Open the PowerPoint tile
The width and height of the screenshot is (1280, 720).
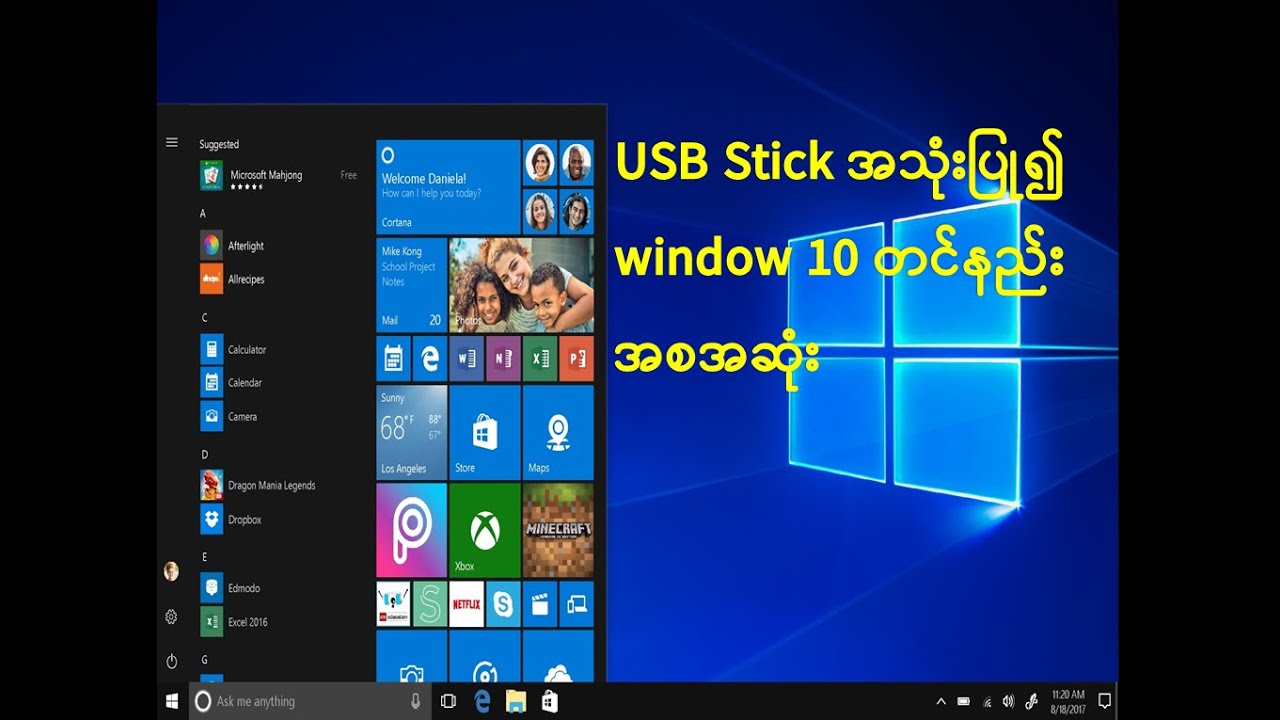coord(576,358)
